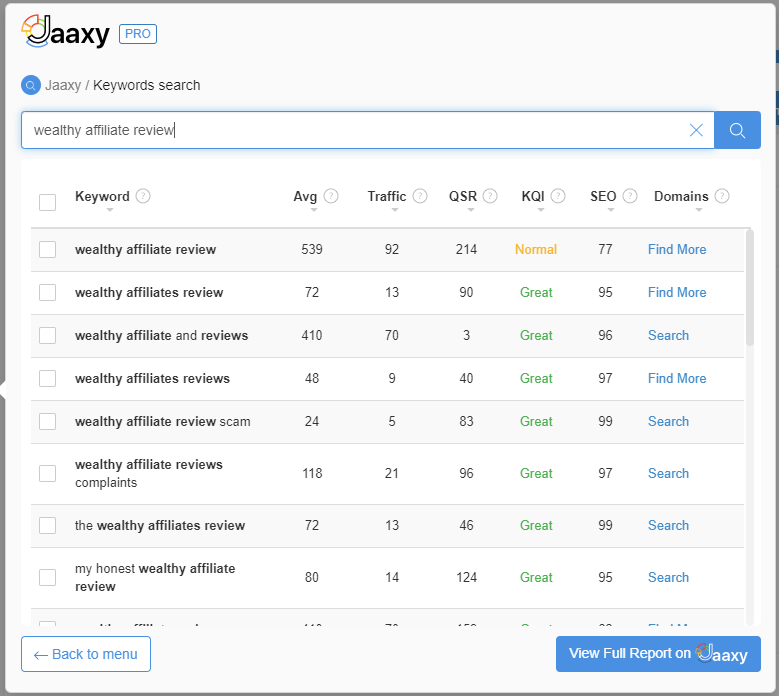Click Search for 'wealthy affiliate reviews complaints'
This screenshot has width=779, height=696.
click(x=668, y=473)
